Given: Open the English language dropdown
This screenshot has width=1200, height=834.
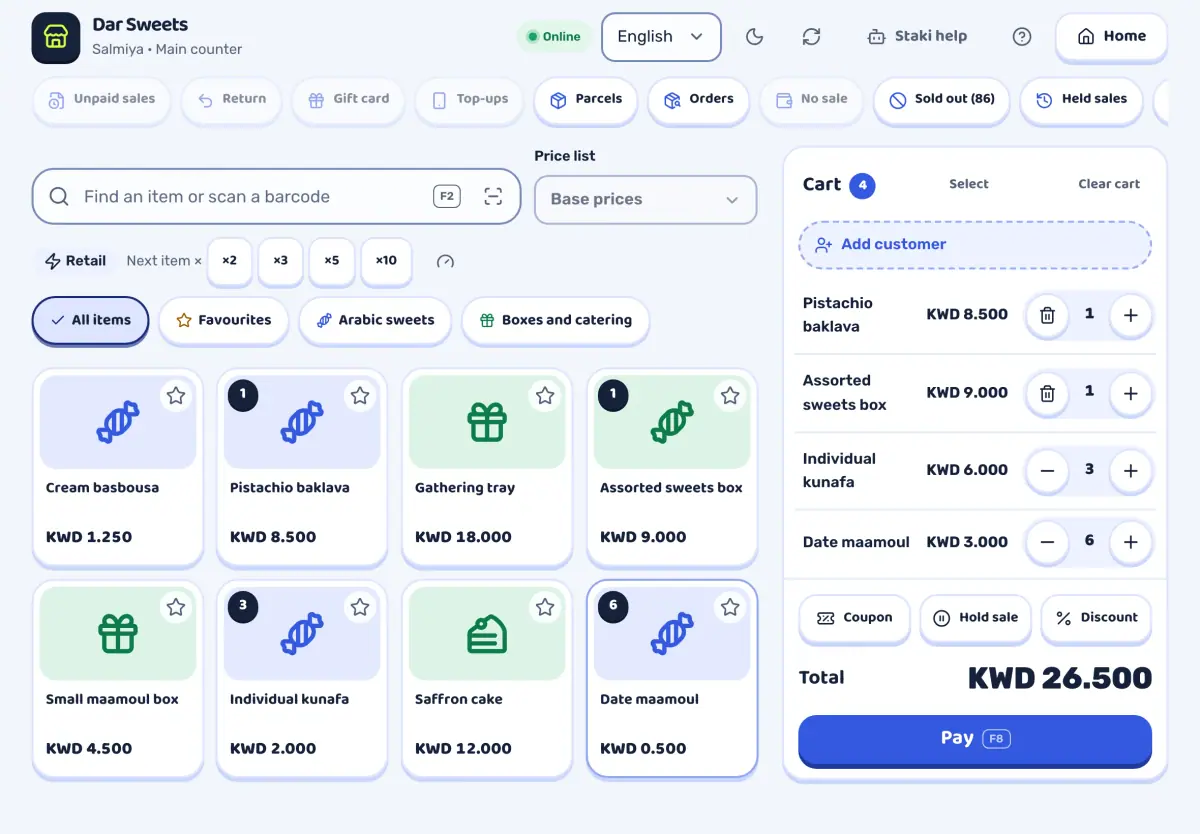Looking at the screenshot, I should (661, 37).
